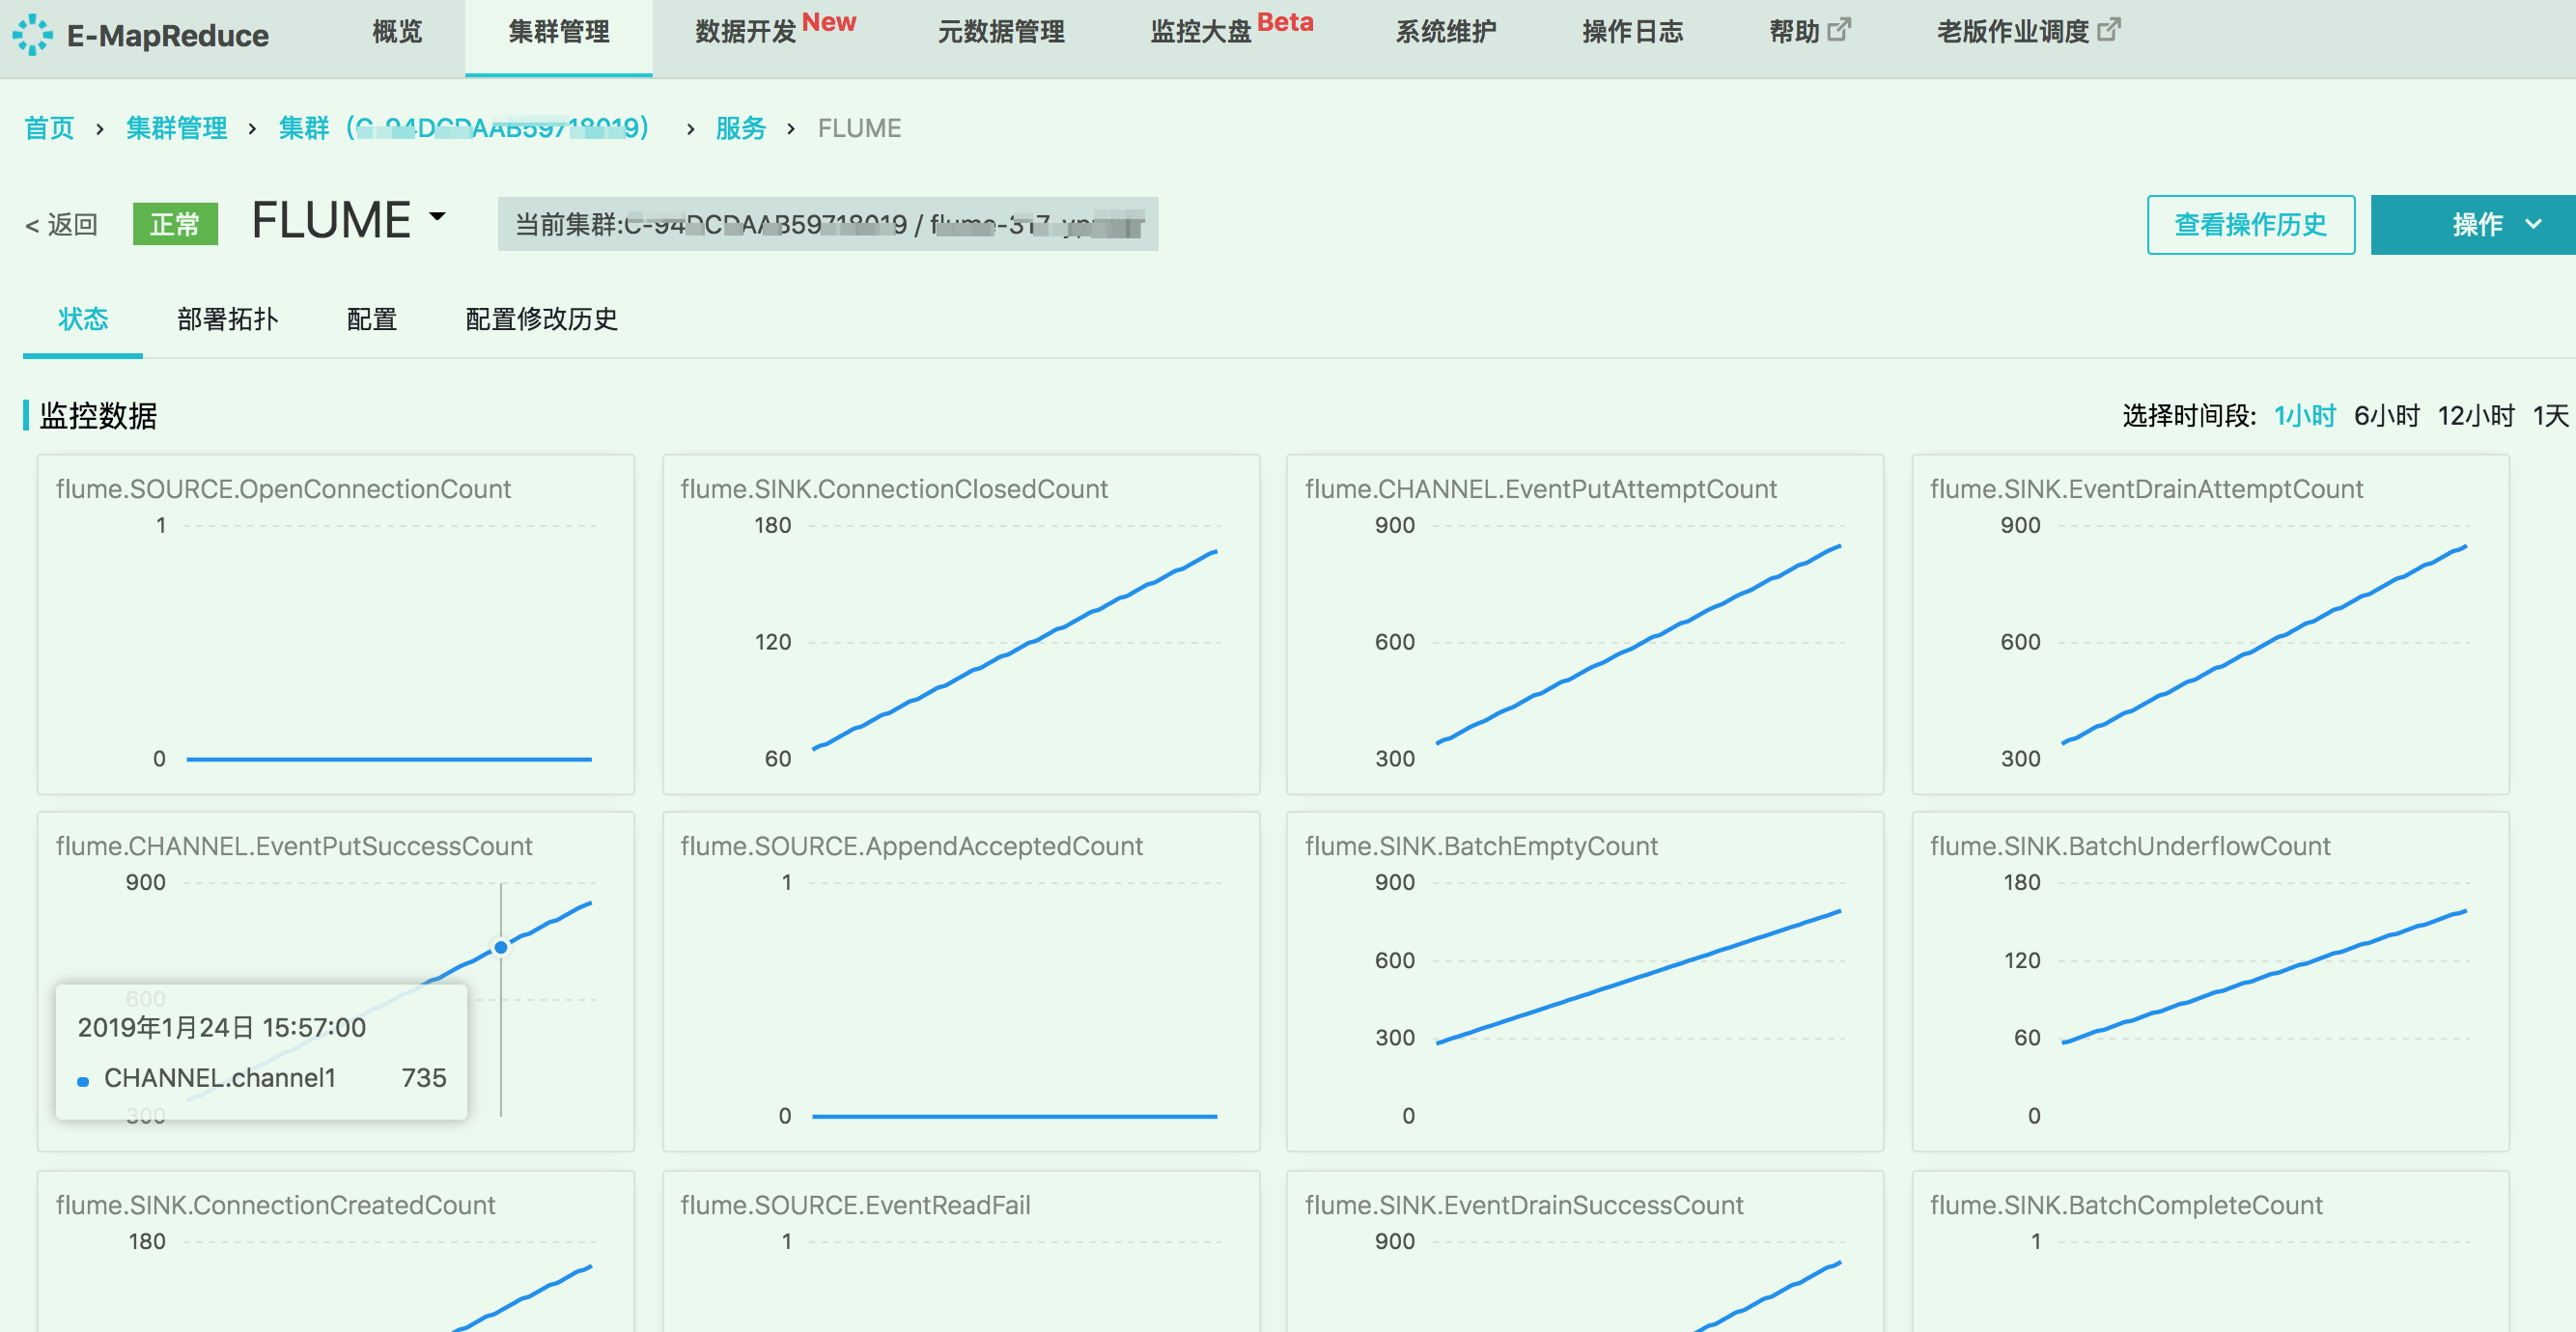The image size is (2576, 1332).
Task: Click the flume.SINK.BatchCompleteCount chart title
Action: click(x=2126, y=1205)
